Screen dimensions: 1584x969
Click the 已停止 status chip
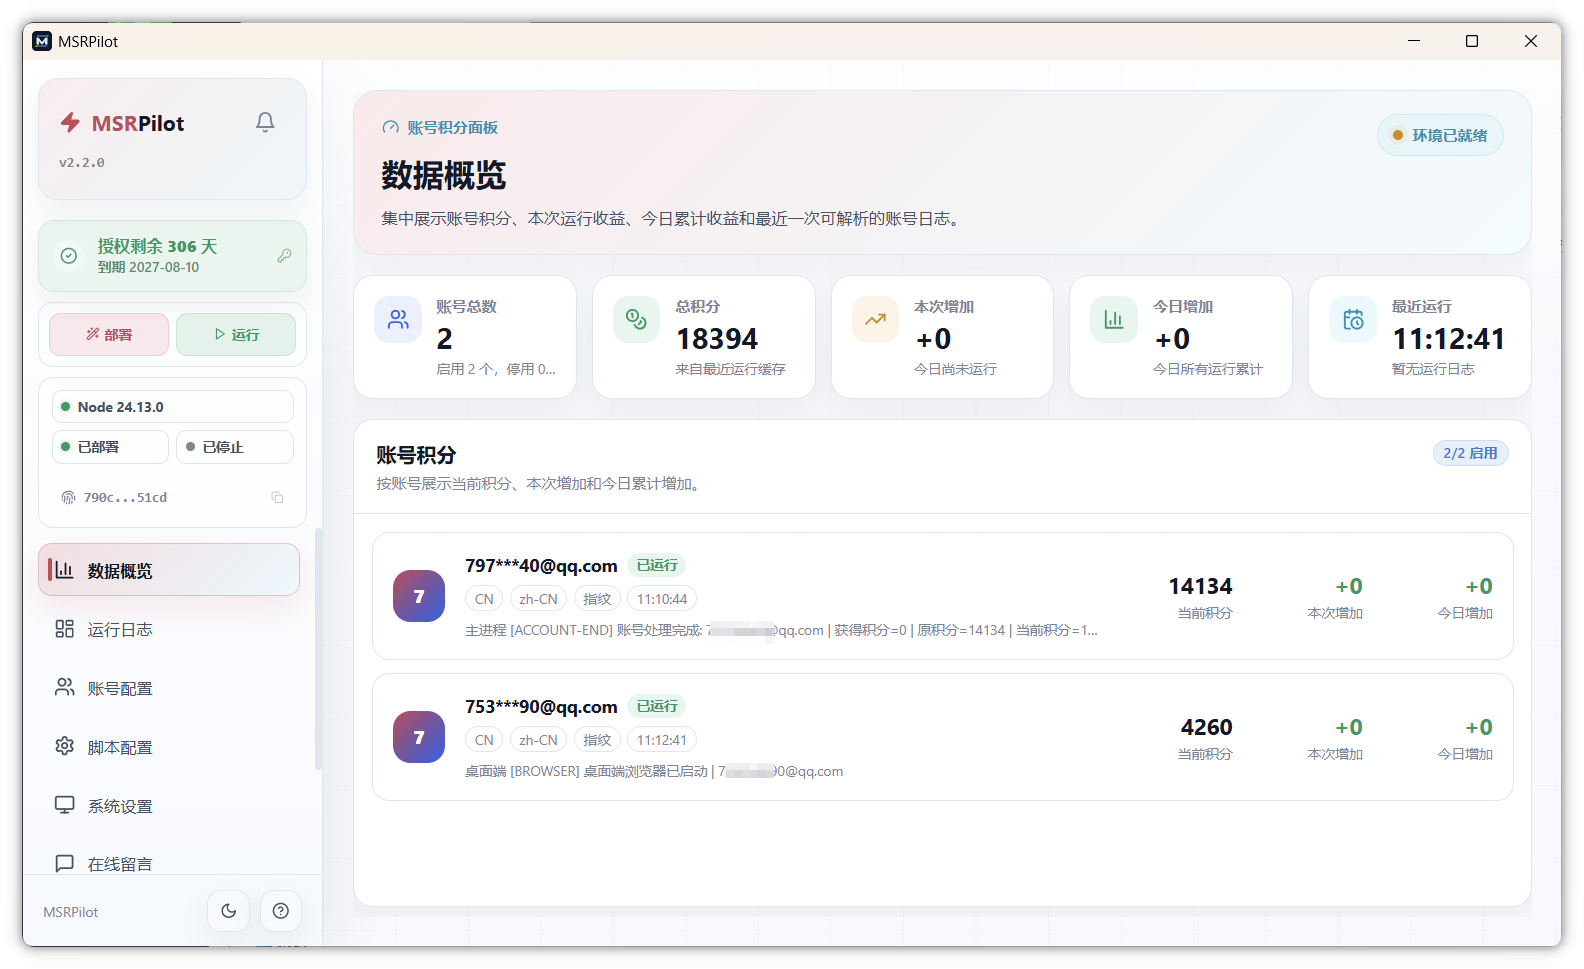click(235, 447)
